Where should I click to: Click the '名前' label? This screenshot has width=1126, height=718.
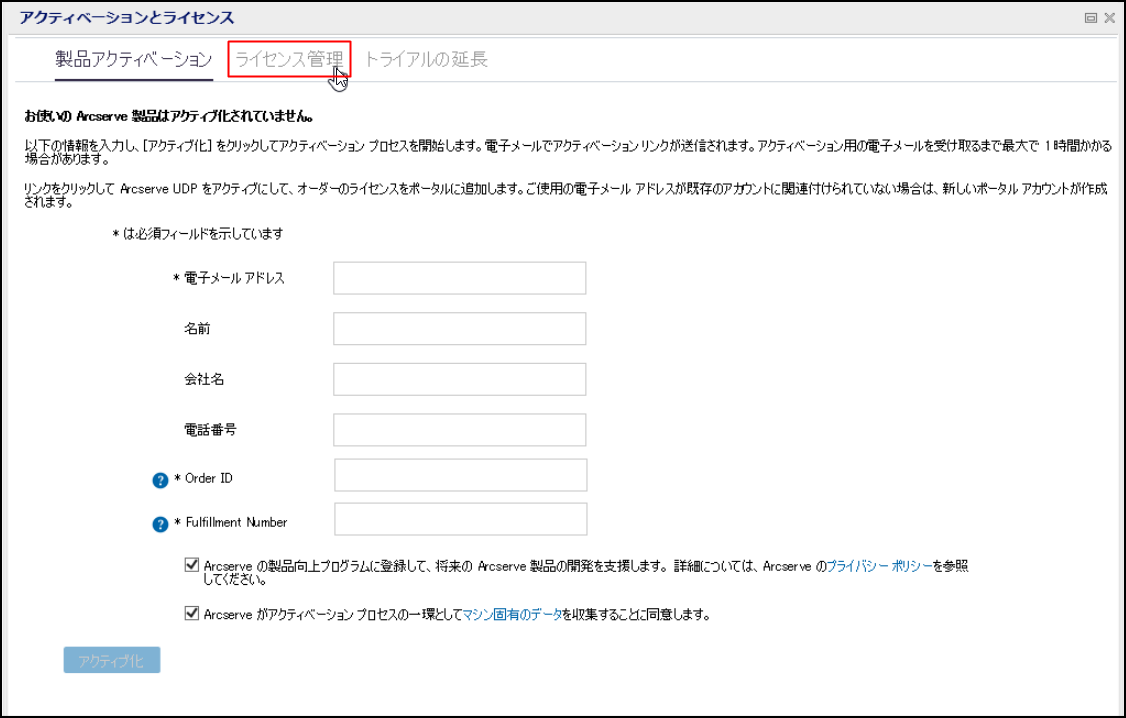click(197, 329)
